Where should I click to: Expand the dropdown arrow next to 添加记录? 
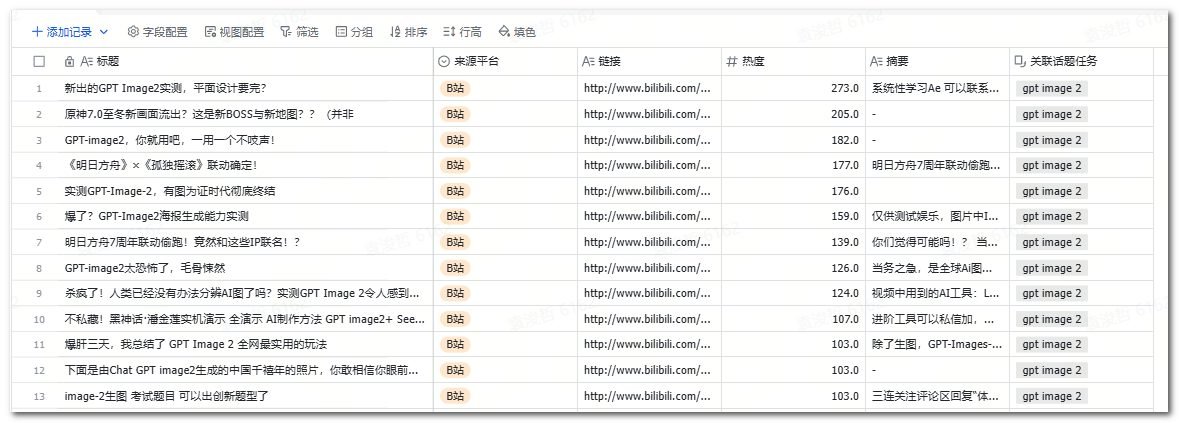[104, 32]
